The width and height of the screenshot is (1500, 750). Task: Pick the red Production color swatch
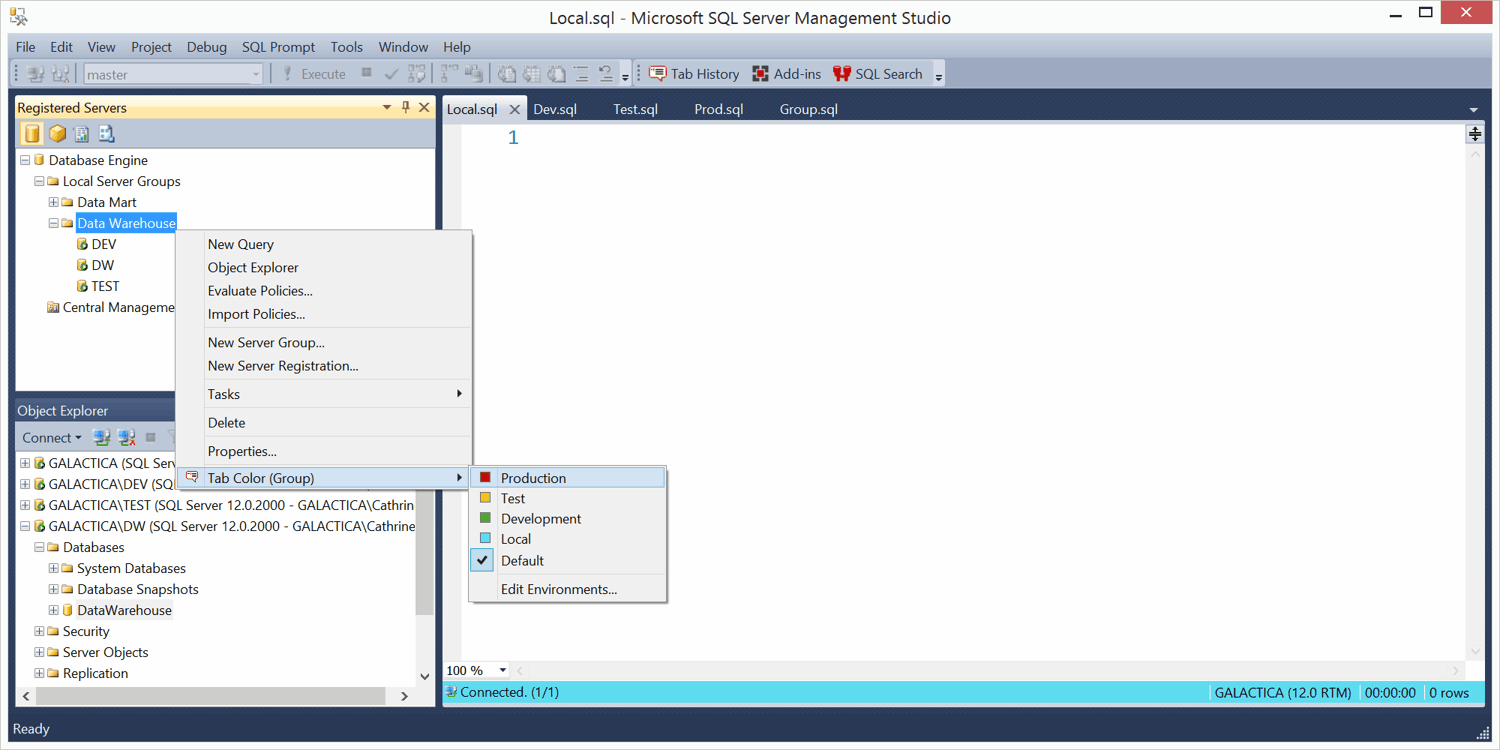click(485, 478)
